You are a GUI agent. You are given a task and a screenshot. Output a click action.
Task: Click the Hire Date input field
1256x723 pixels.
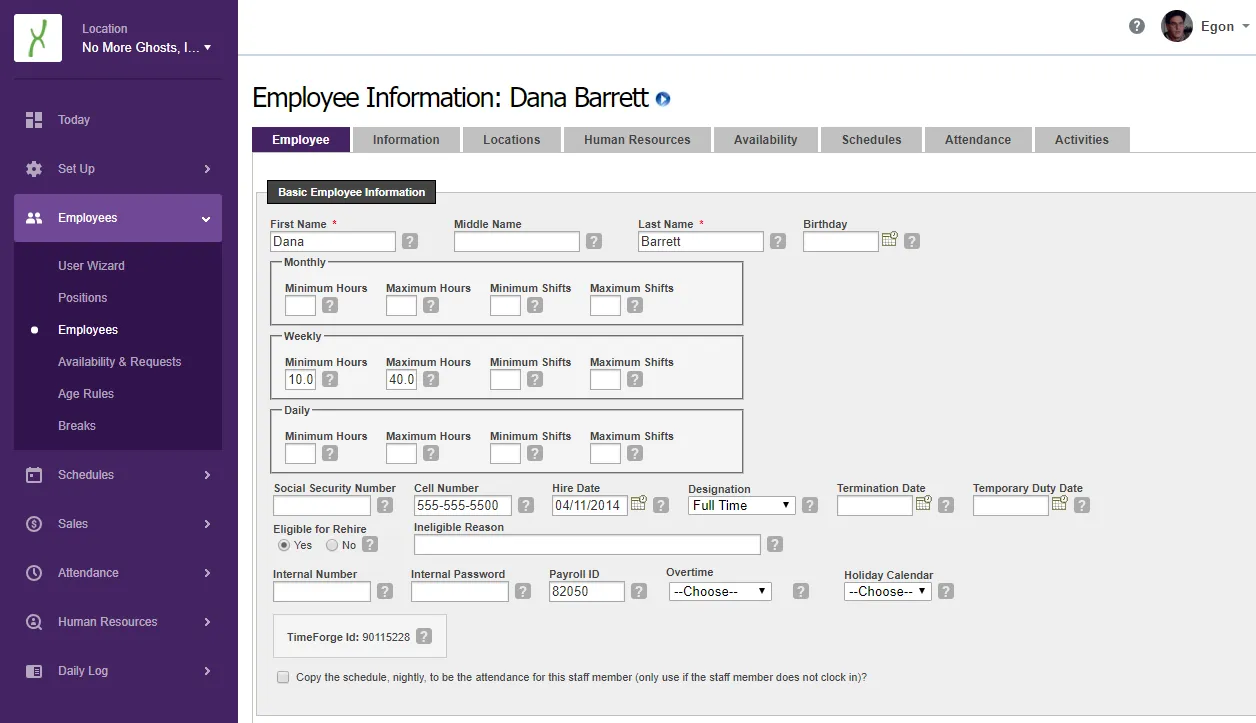pos(590,505)
